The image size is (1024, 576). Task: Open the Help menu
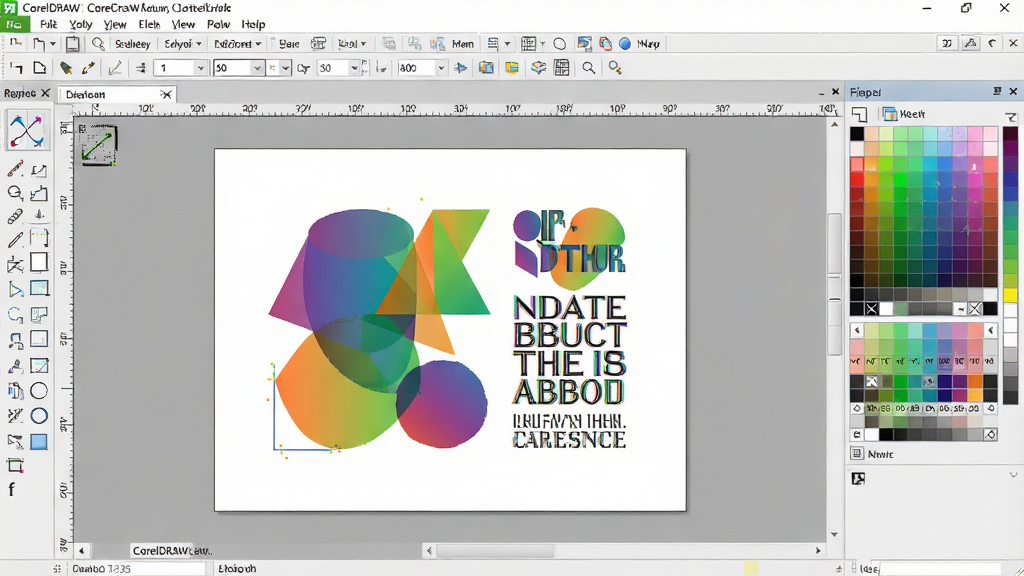(x=253, y=24)
